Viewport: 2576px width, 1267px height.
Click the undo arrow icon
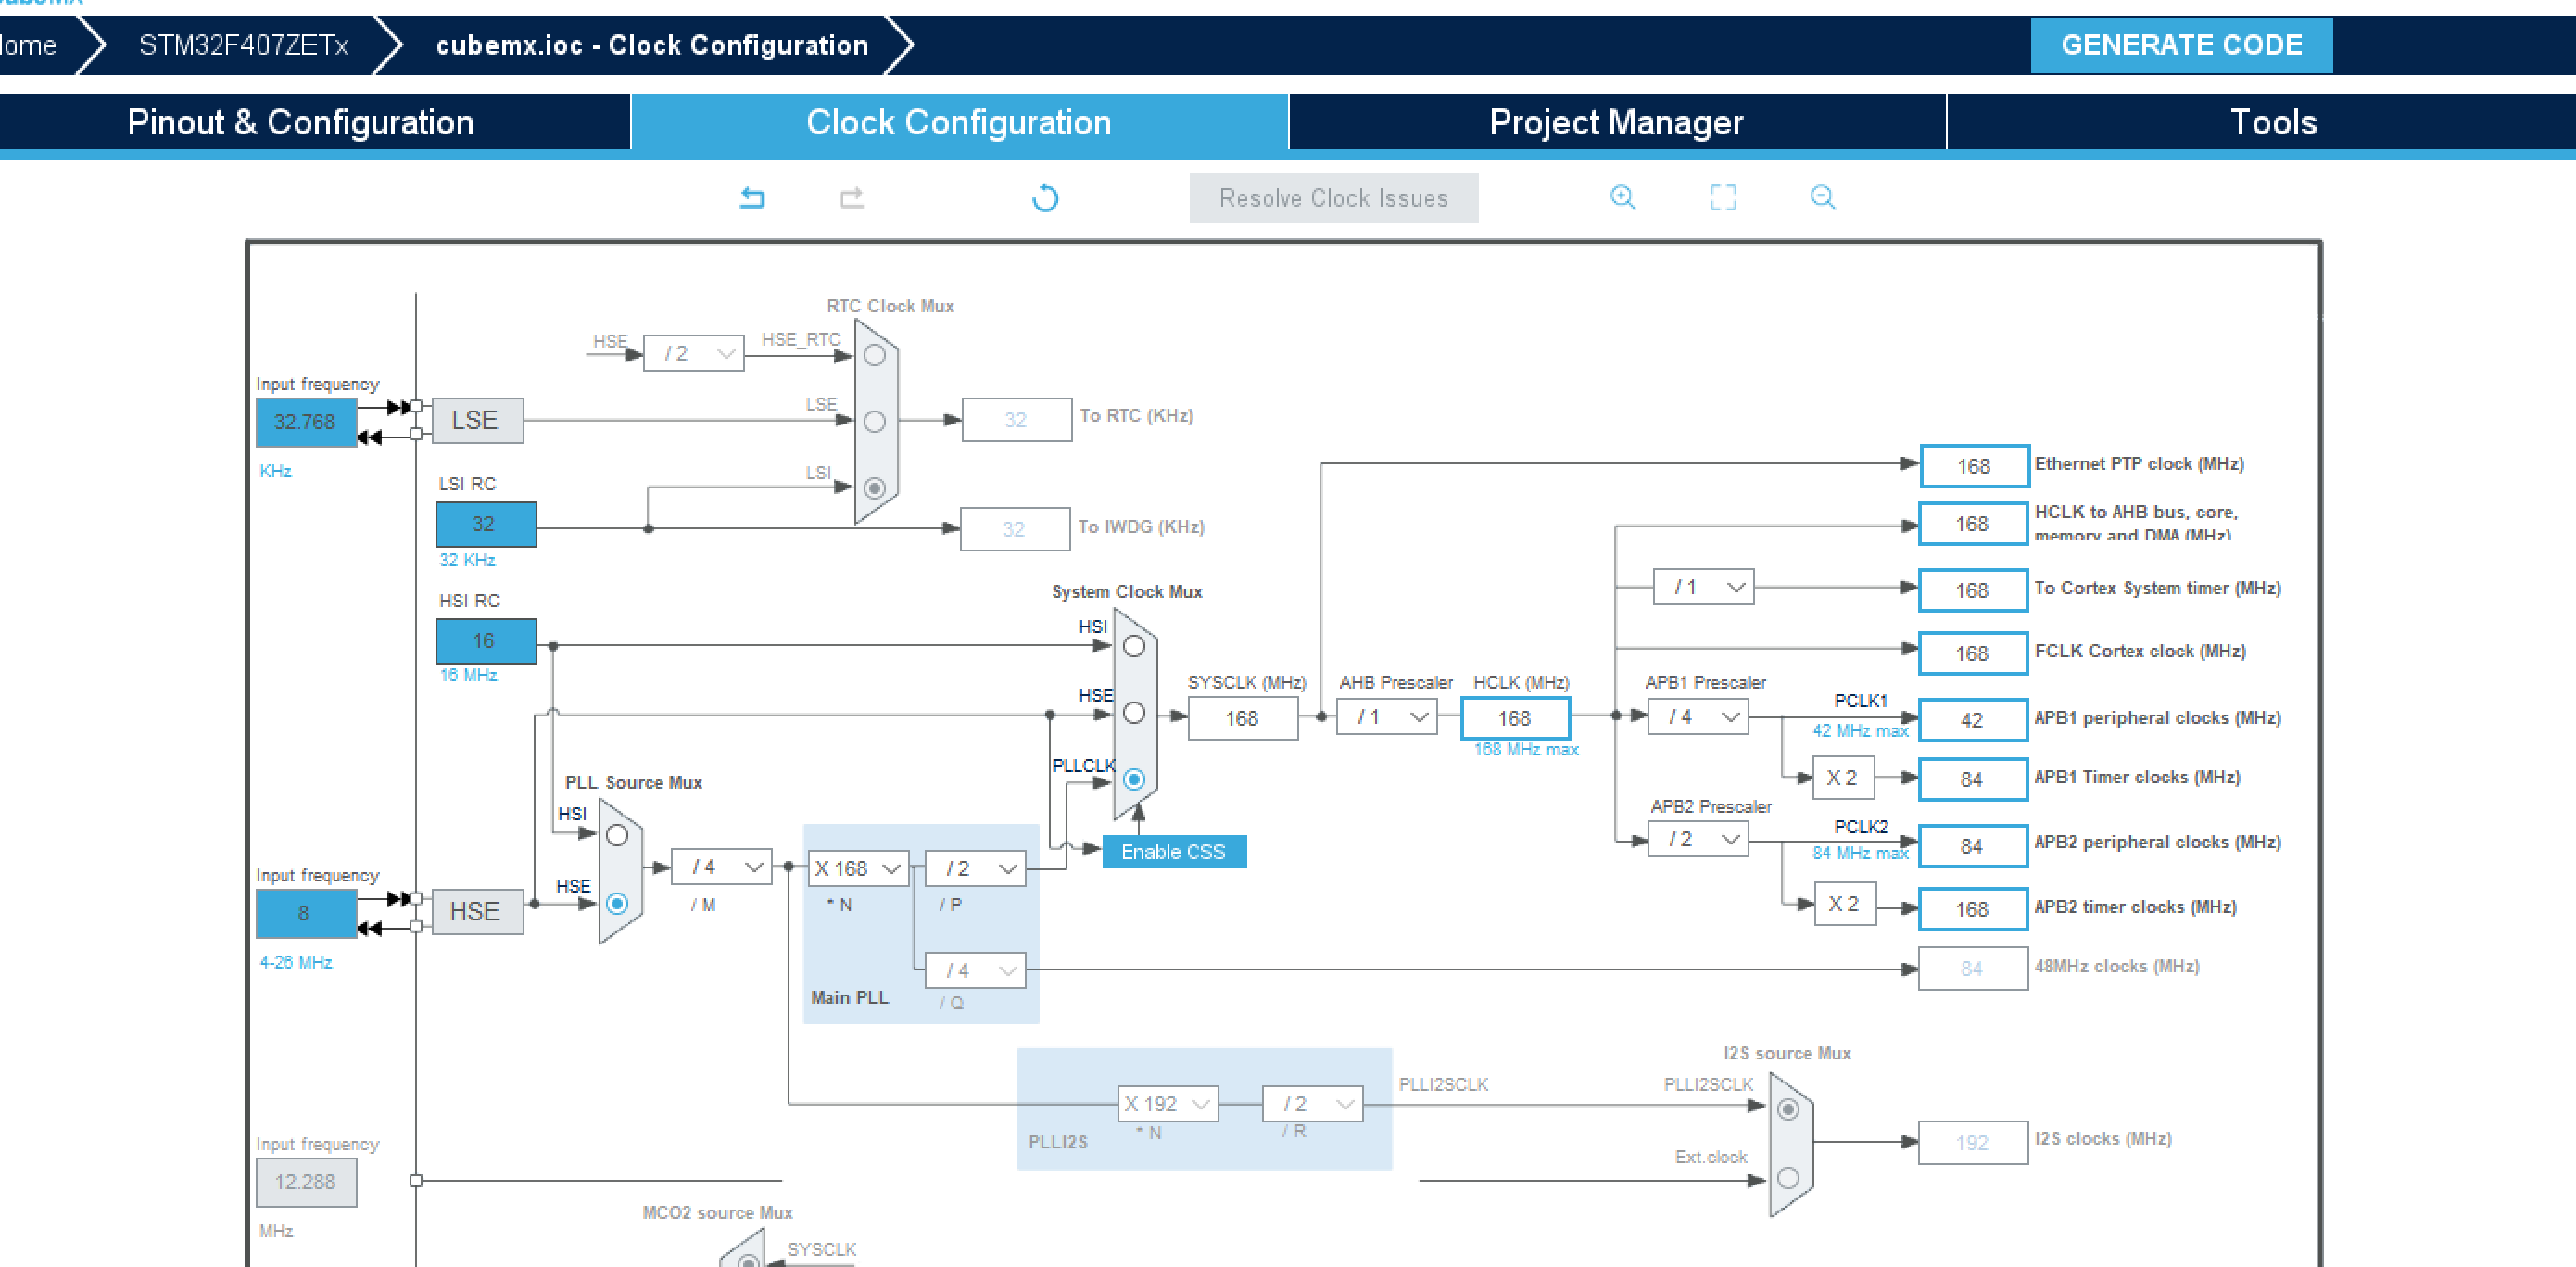[x=752, y=198]
